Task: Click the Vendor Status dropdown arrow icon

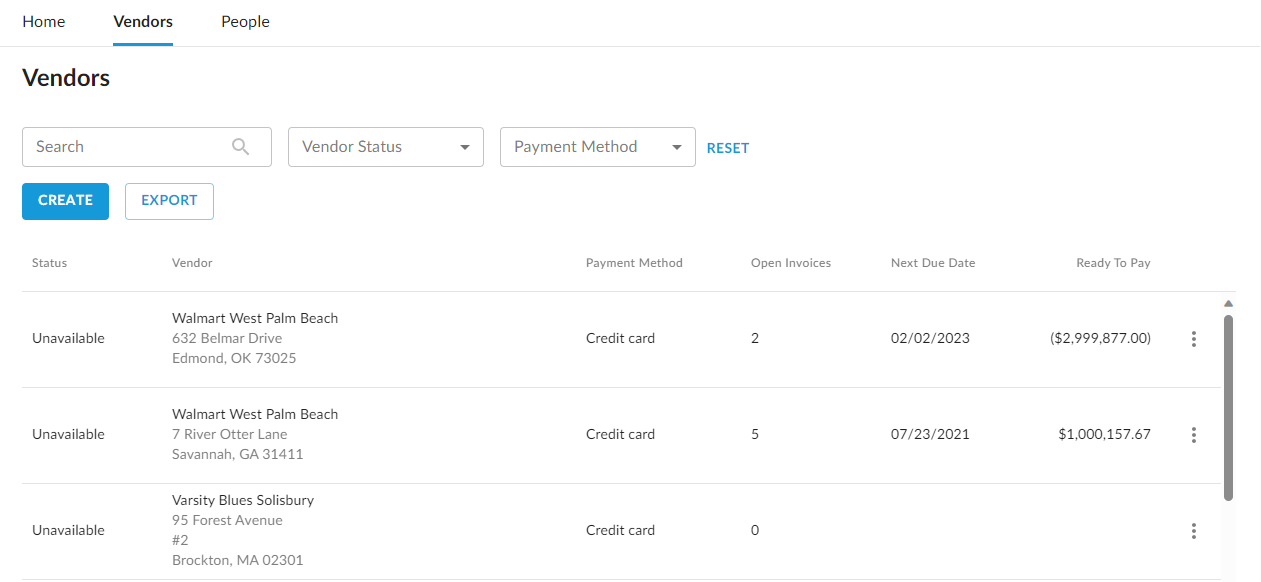Action: [465, 147]
